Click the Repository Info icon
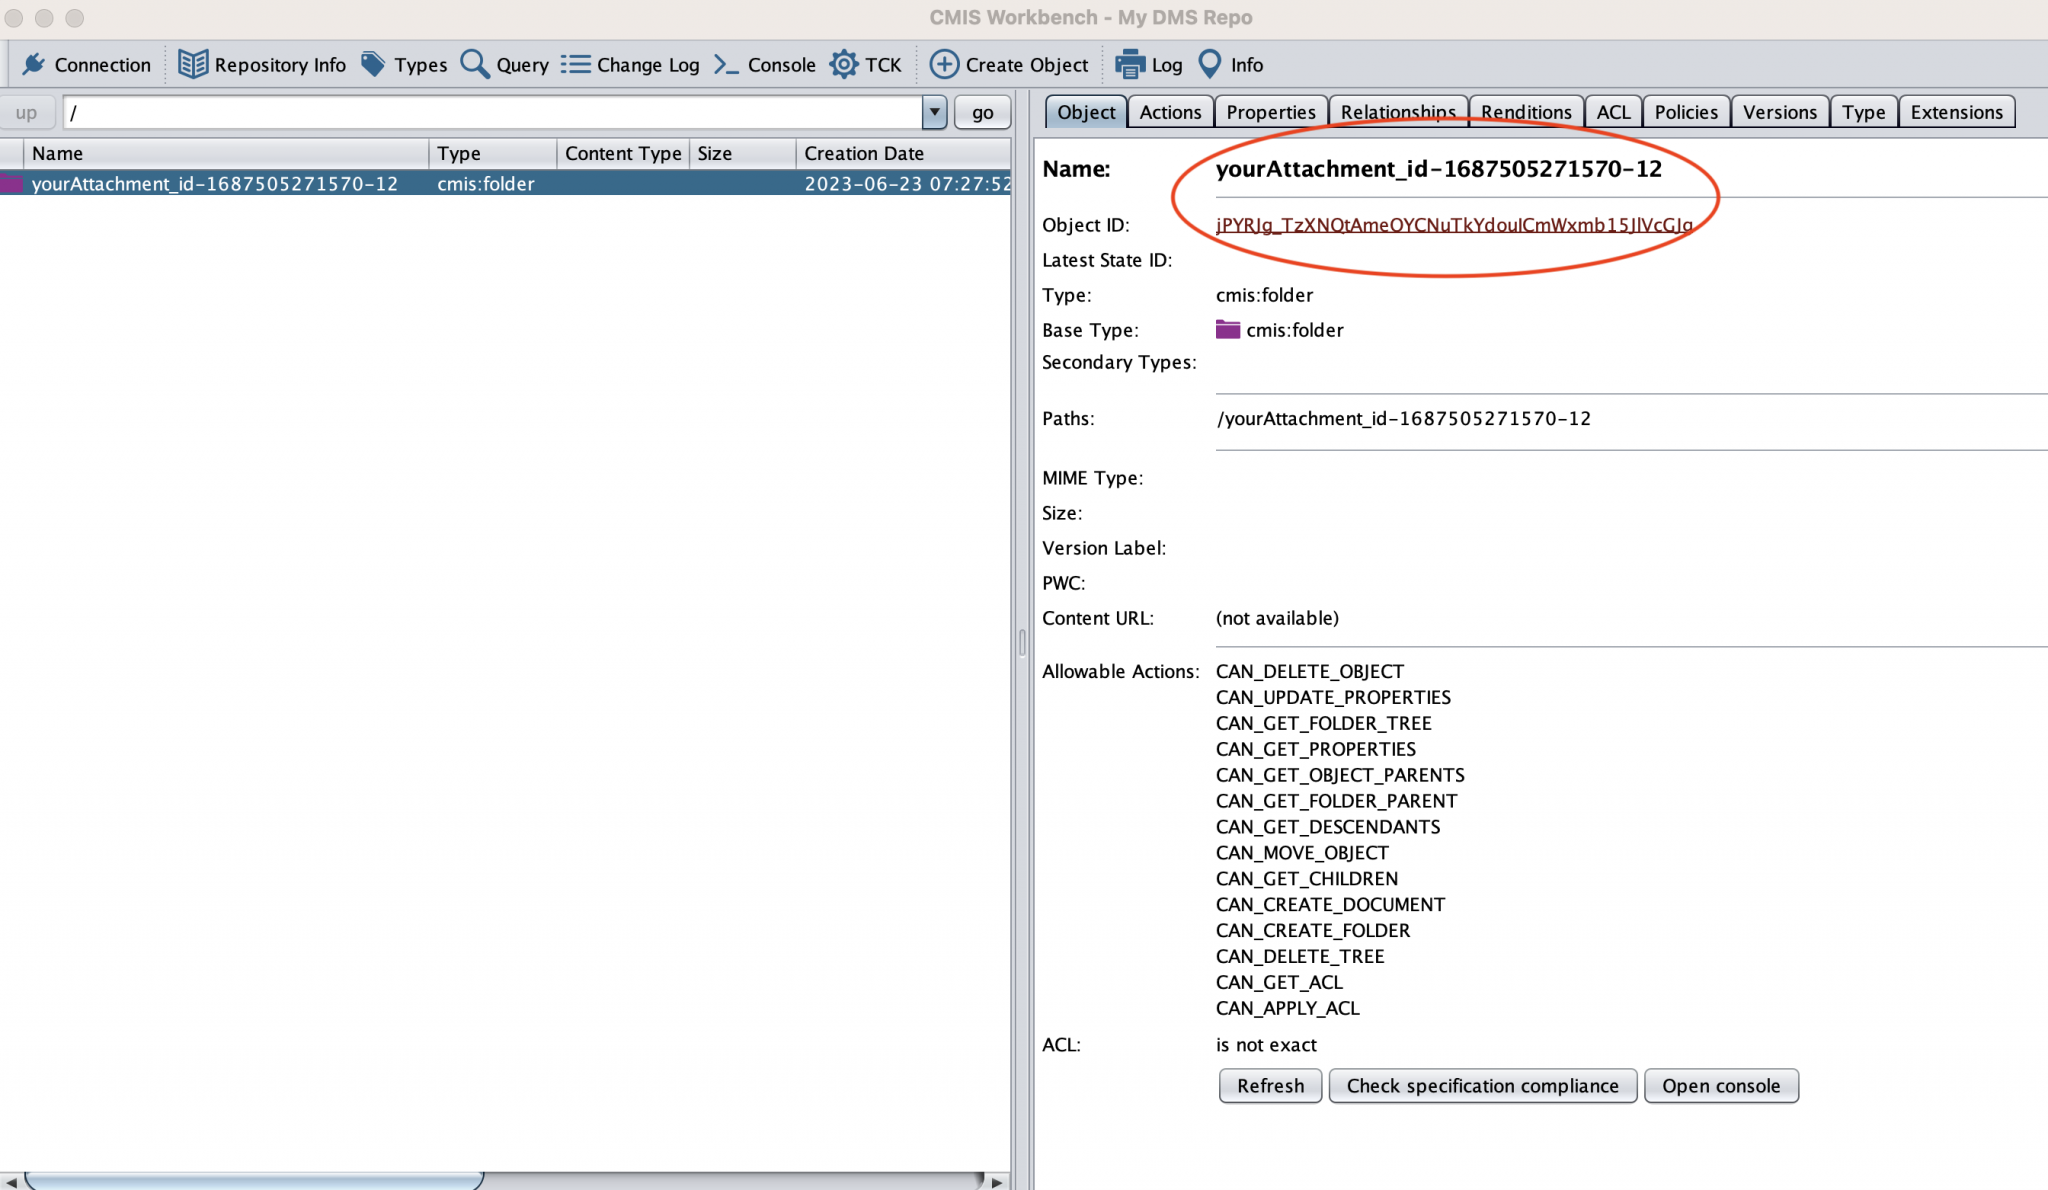2048x1190 pixels. click(x=262, y=64)
